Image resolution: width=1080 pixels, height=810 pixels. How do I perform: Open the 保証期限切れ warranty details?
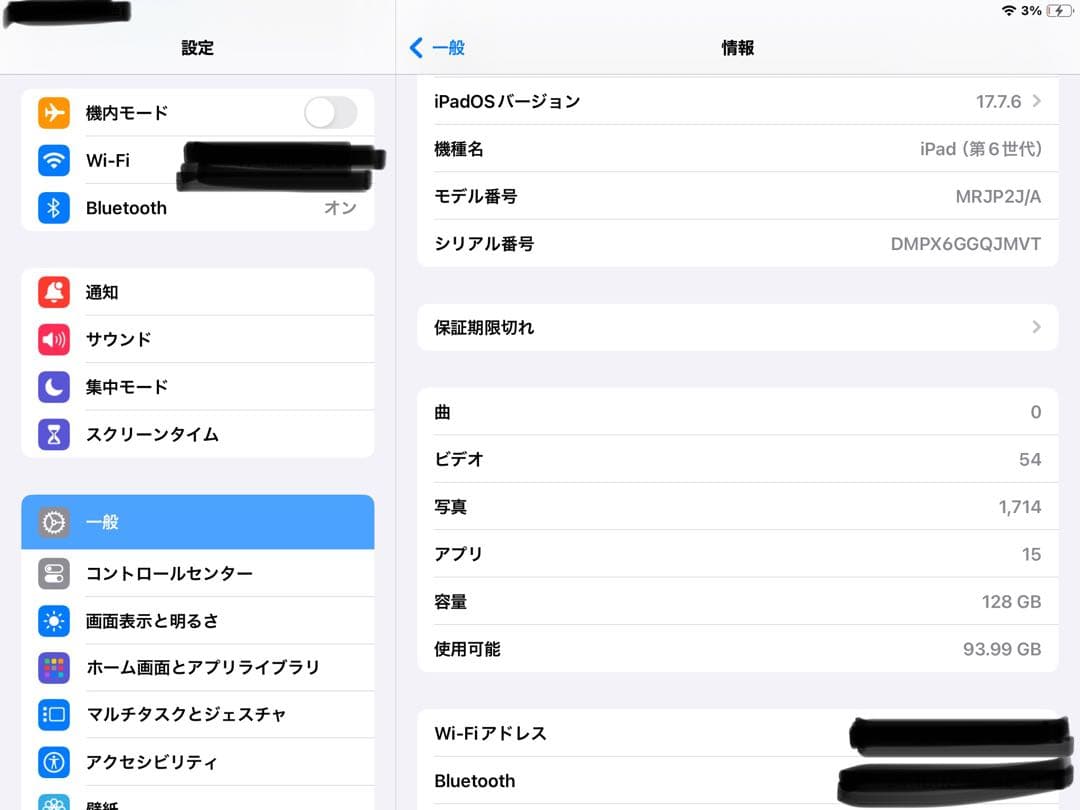738,327
